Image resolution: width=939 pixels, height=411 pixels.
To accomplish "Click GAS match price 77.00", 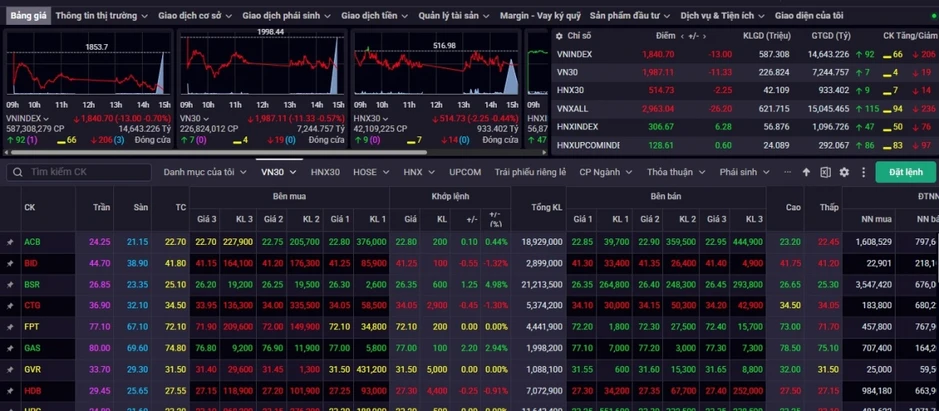I will [x=406, y=348].
